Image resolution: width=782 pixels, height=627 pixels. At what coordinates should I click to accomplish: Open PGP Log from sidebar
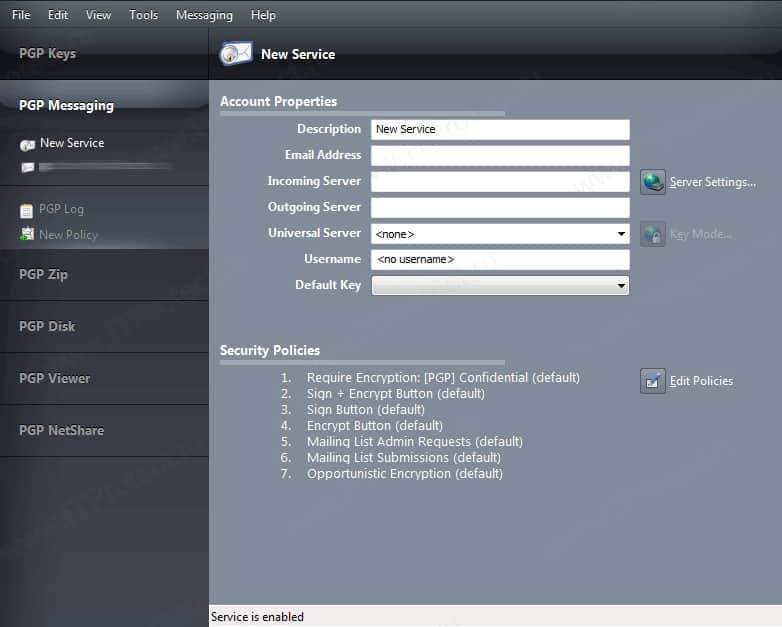point(61,209)
